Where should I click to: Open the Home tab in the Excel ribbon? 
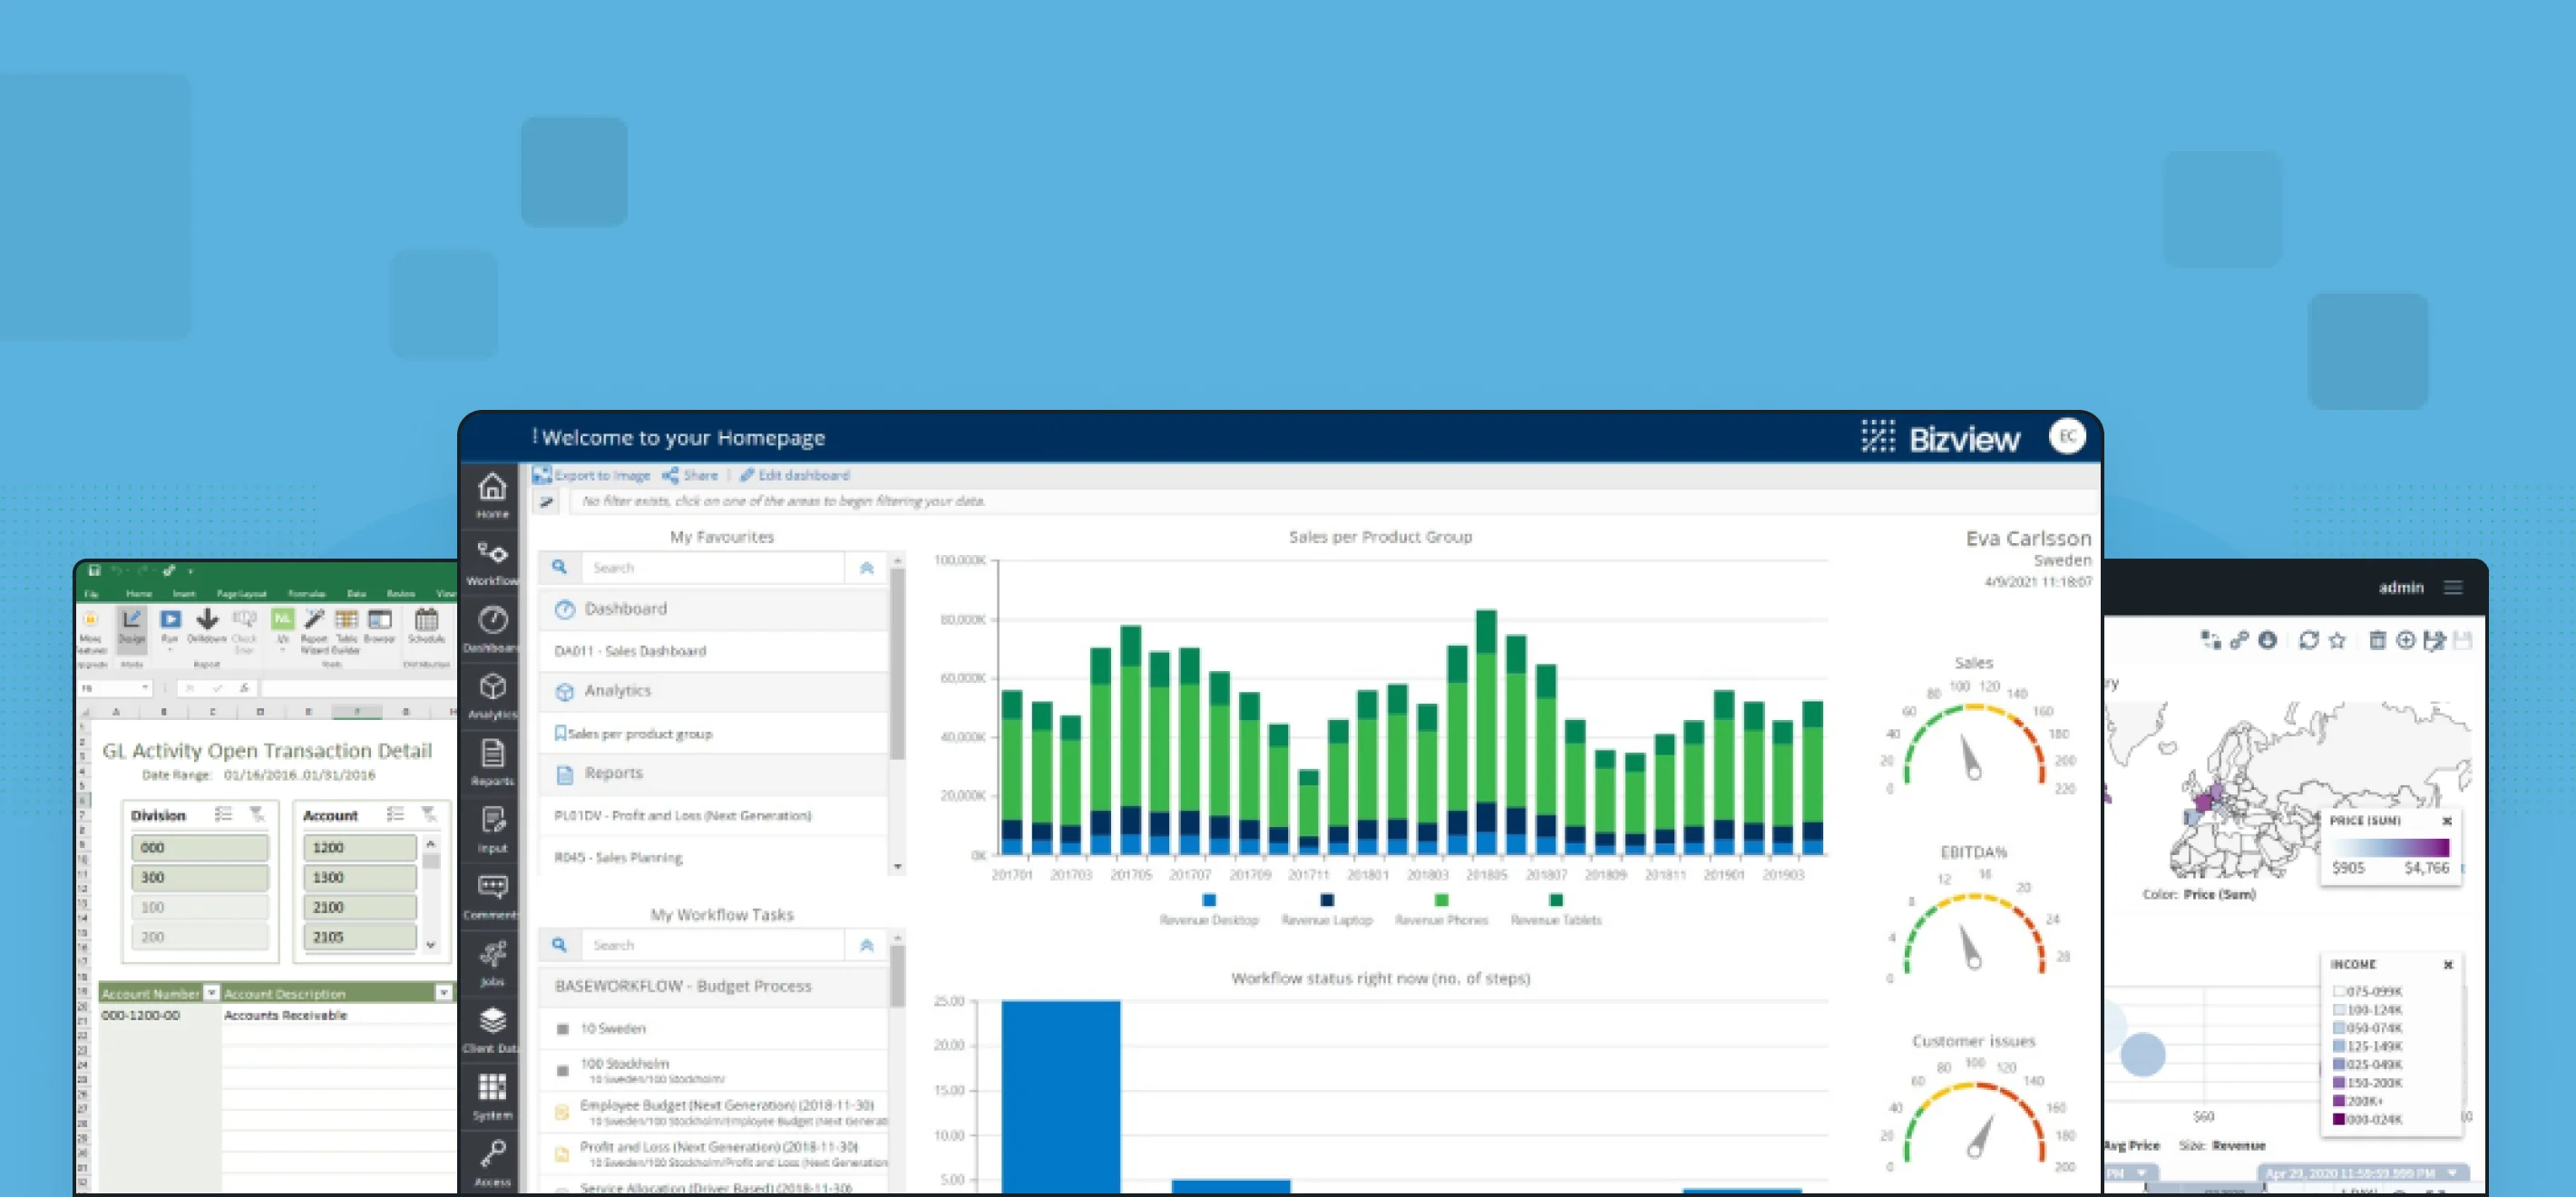point(139,593)
